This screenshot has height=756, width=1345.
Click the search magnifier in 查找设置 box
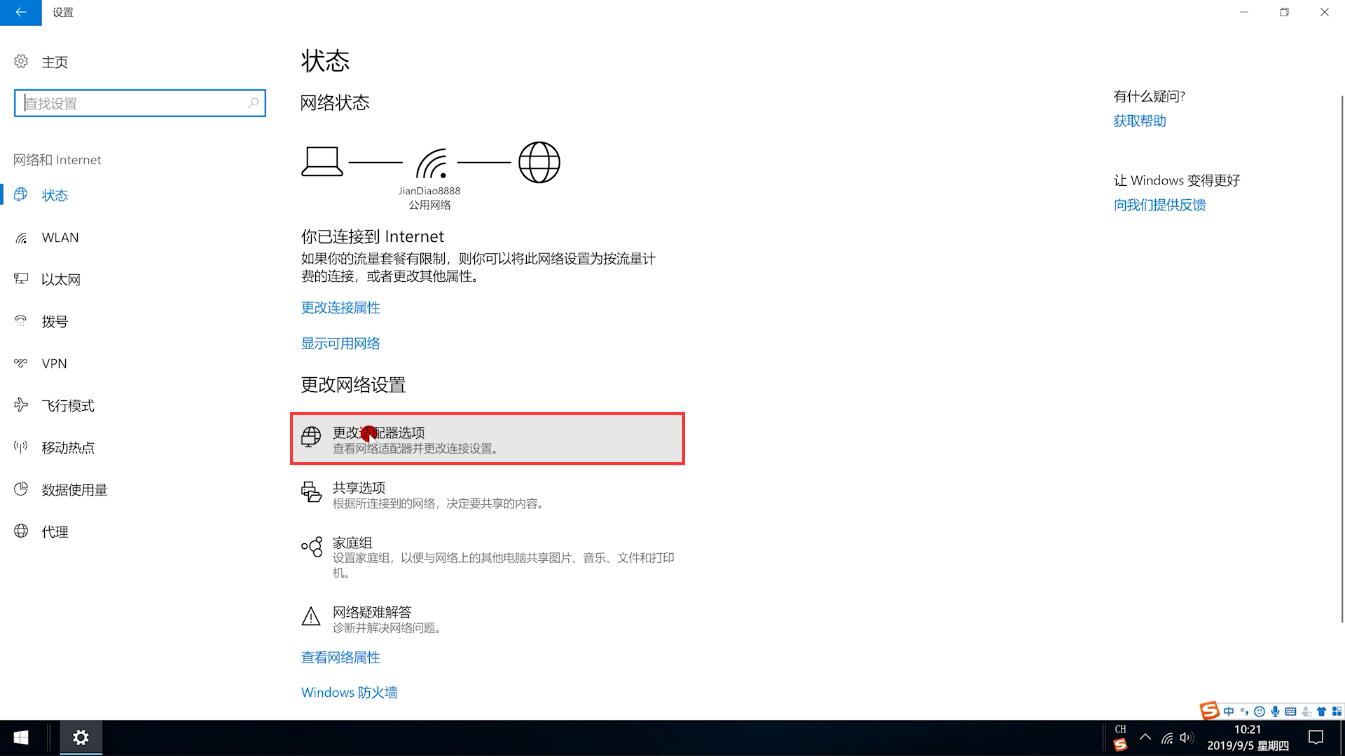(254, 103)
